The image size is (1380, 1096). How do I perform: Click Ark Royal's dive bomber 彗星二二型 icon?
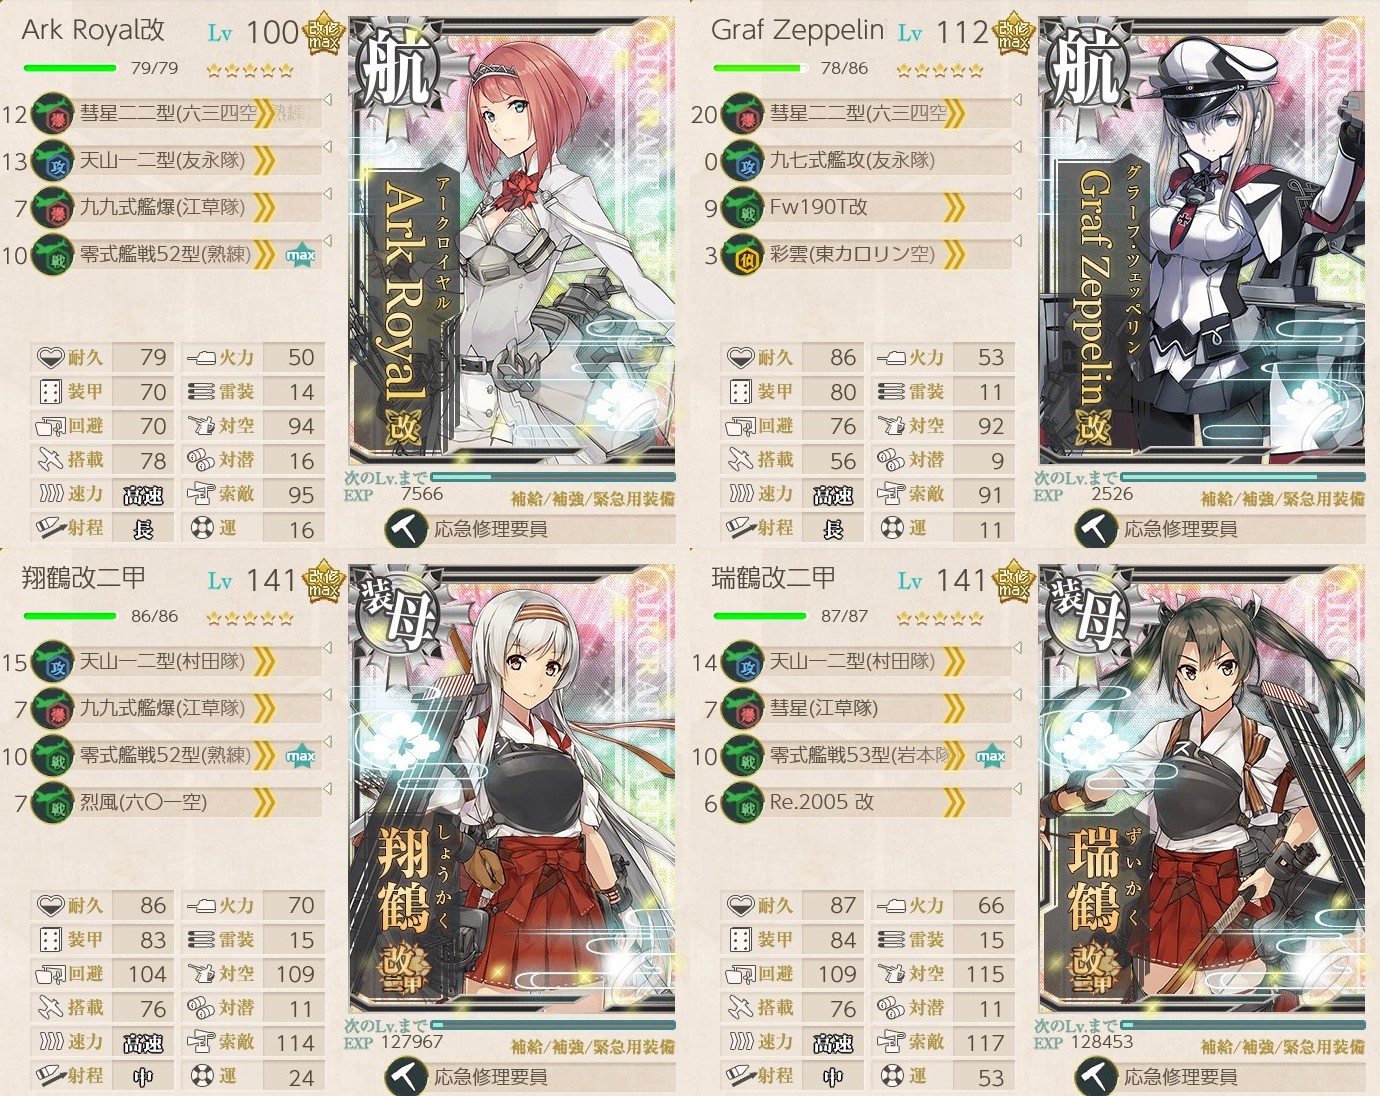pyautogui.click(x=51, y=114)
